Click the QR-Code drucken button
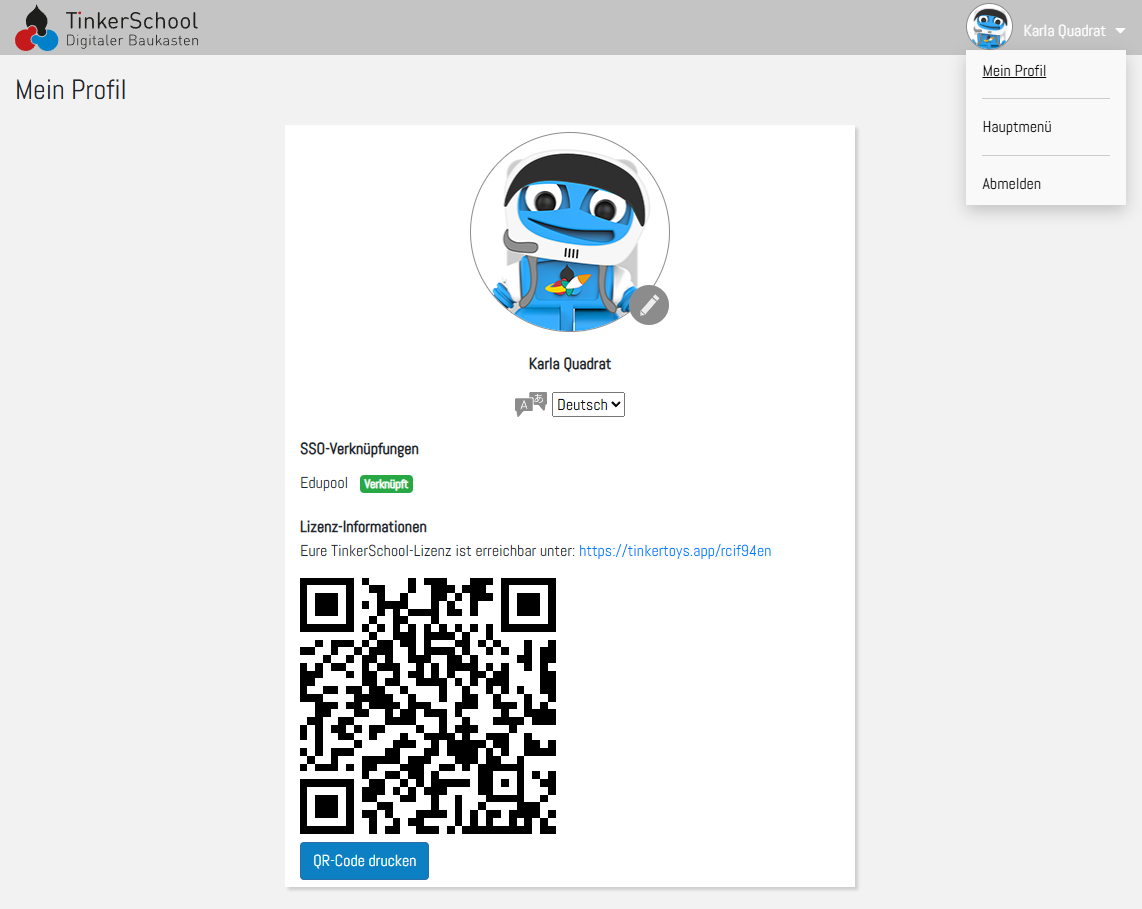Viewport: 1142px width, 909px height. pyautogui.click(x=364, y=861)
